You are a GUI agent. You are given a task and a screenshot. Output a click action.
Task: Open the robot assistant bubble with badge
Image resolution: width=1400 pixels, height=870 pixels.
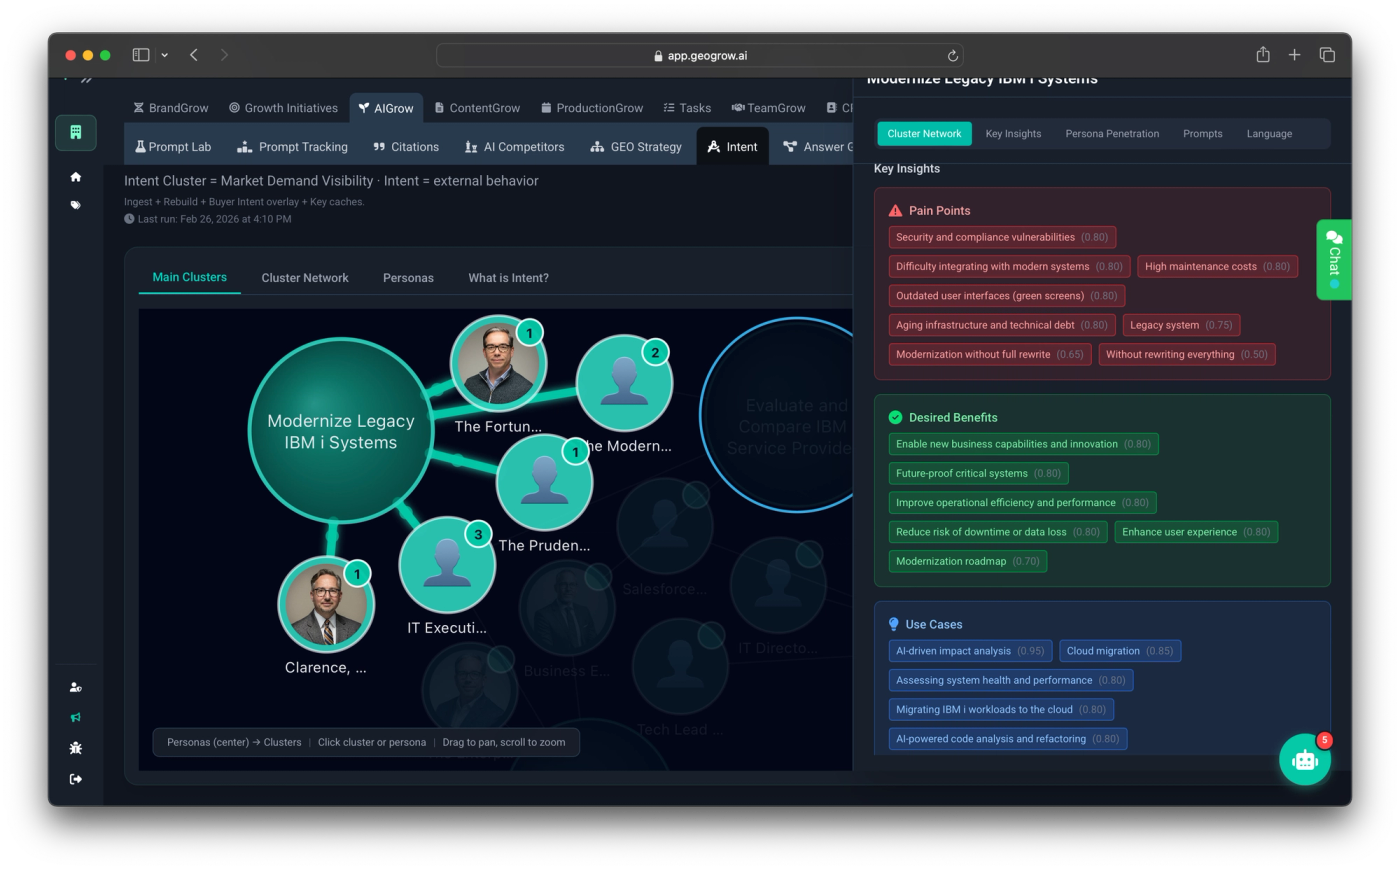[1305, 760]
